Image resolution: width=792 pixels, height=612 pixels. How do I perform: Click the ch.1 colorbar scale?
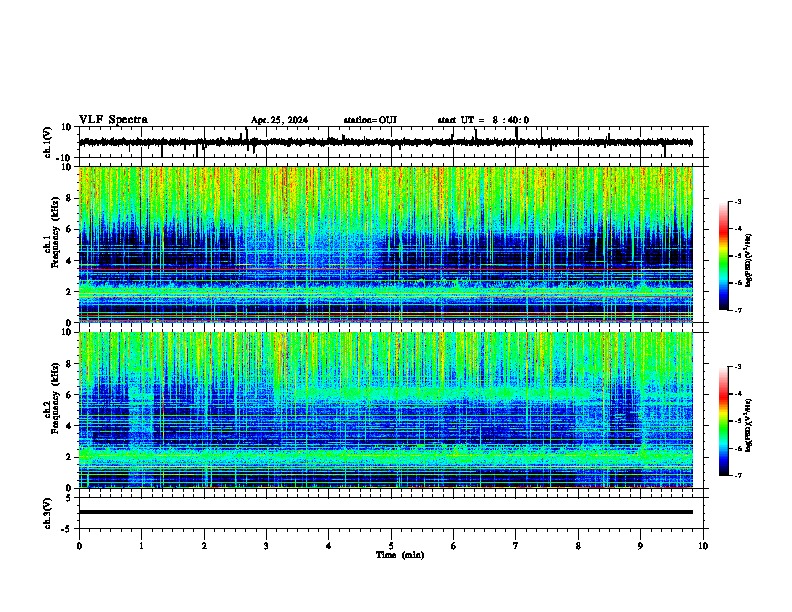coord(724,256)
